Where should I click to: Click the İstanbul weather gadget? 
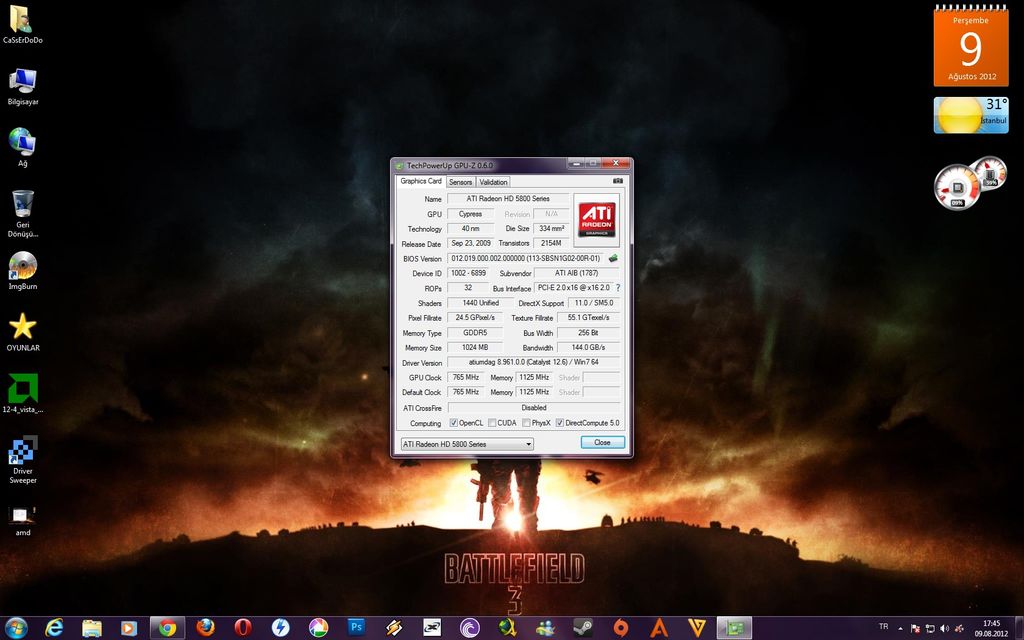[971, 115]
